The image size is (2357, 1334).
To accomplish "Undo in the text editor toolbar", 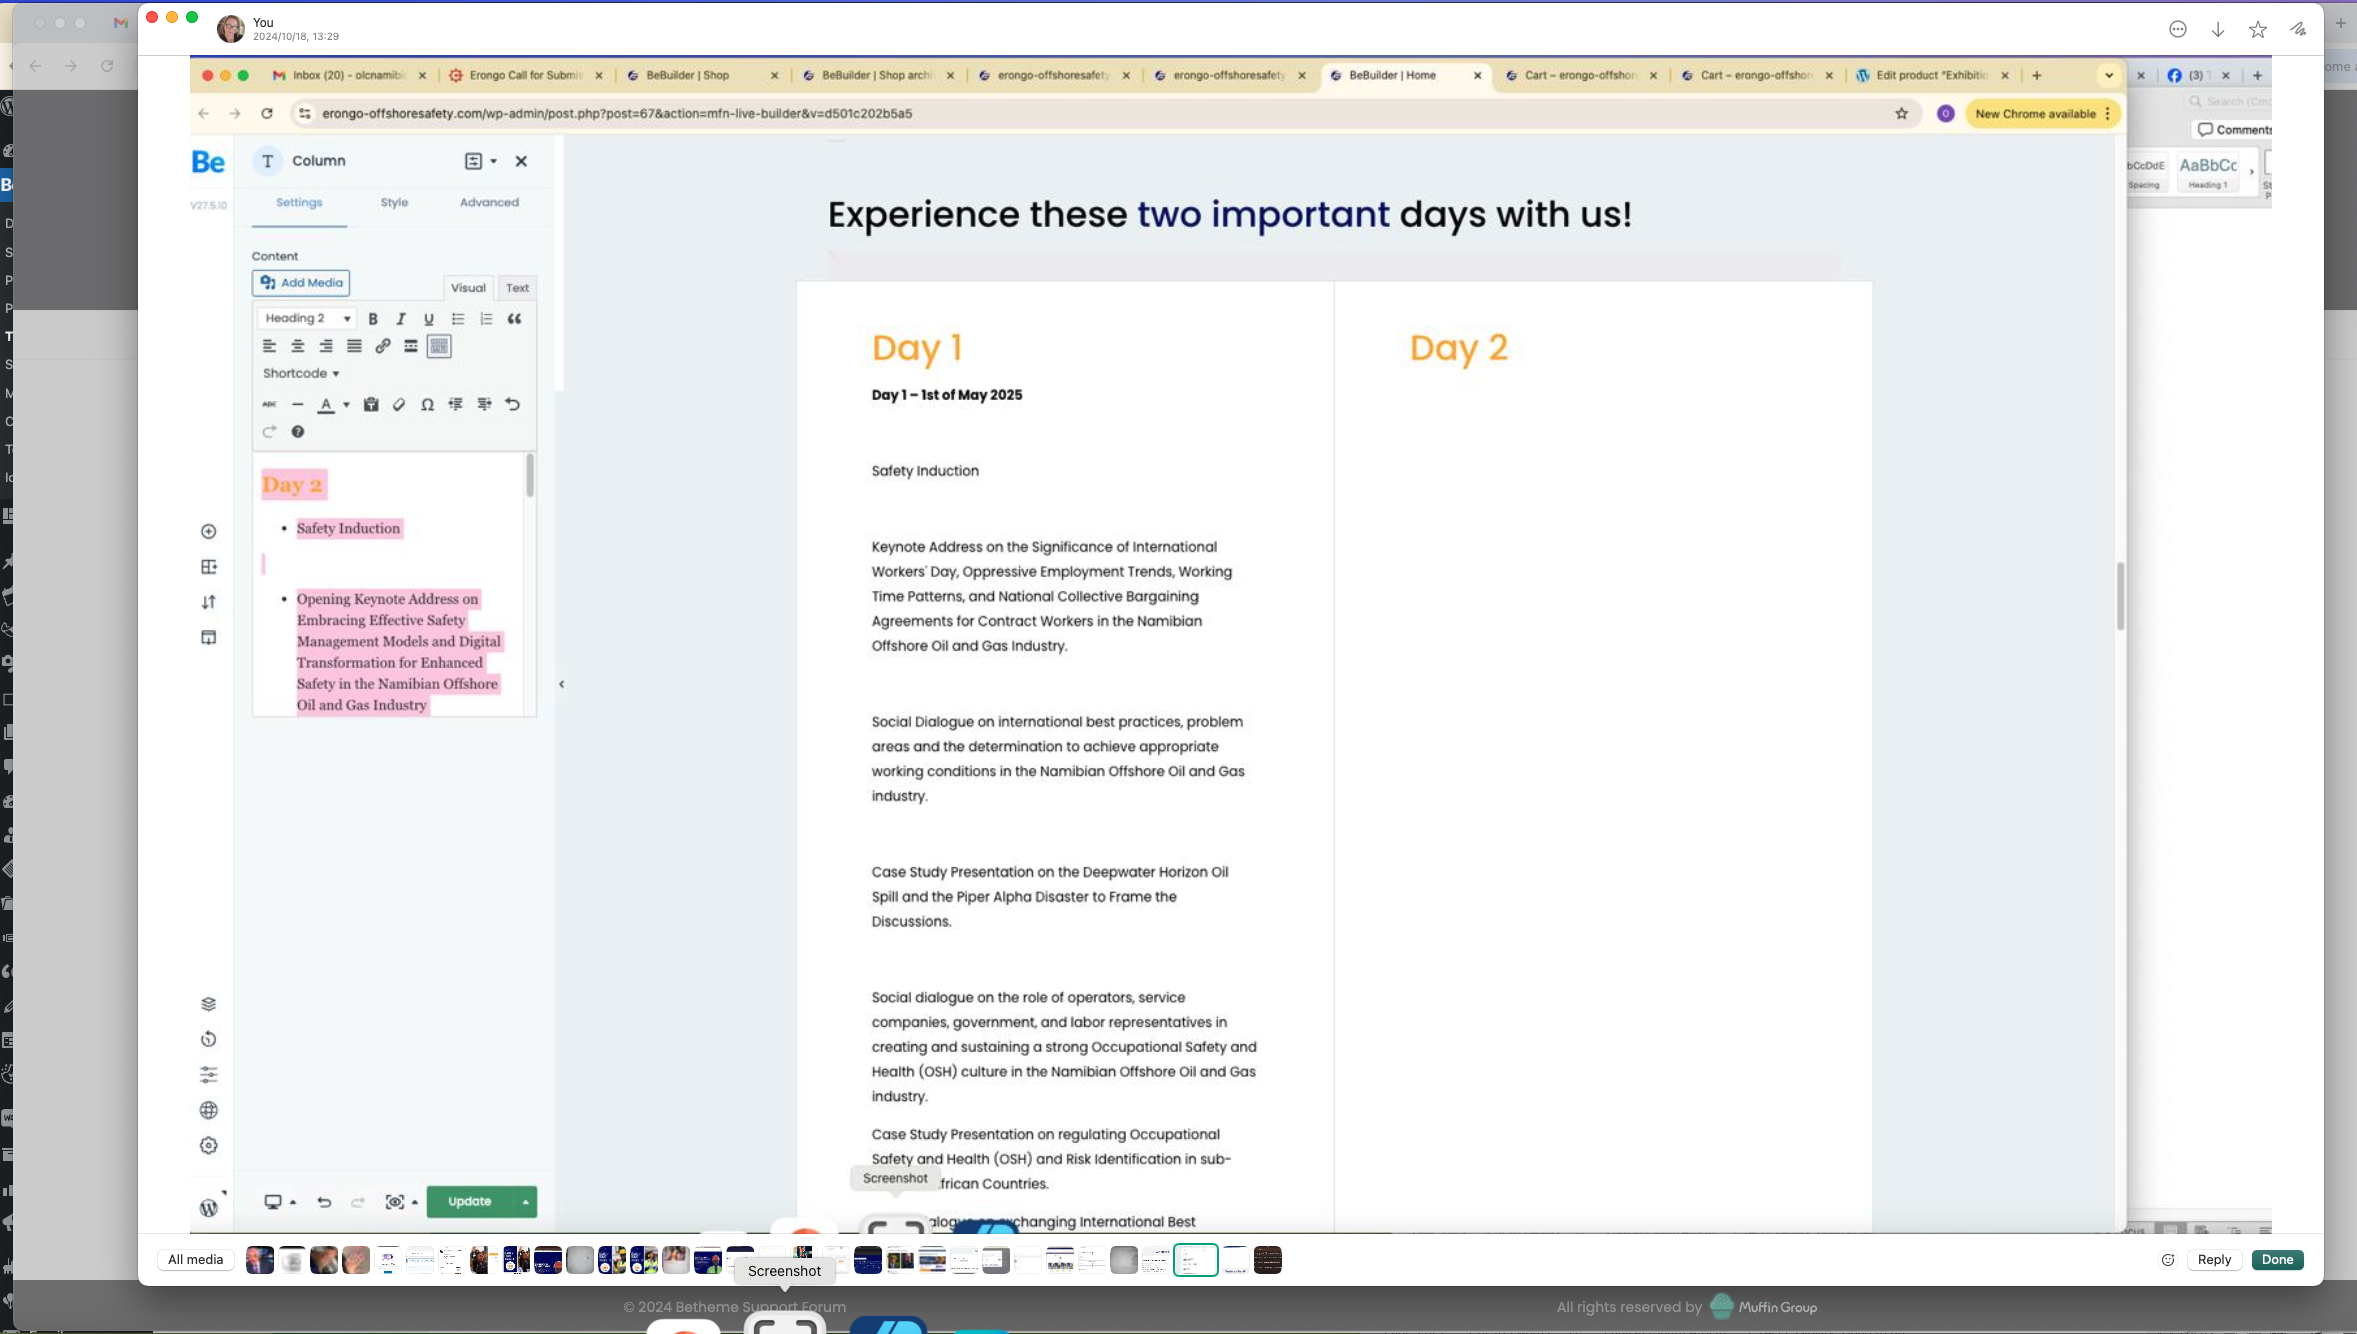I will click(x=513, y=404).
